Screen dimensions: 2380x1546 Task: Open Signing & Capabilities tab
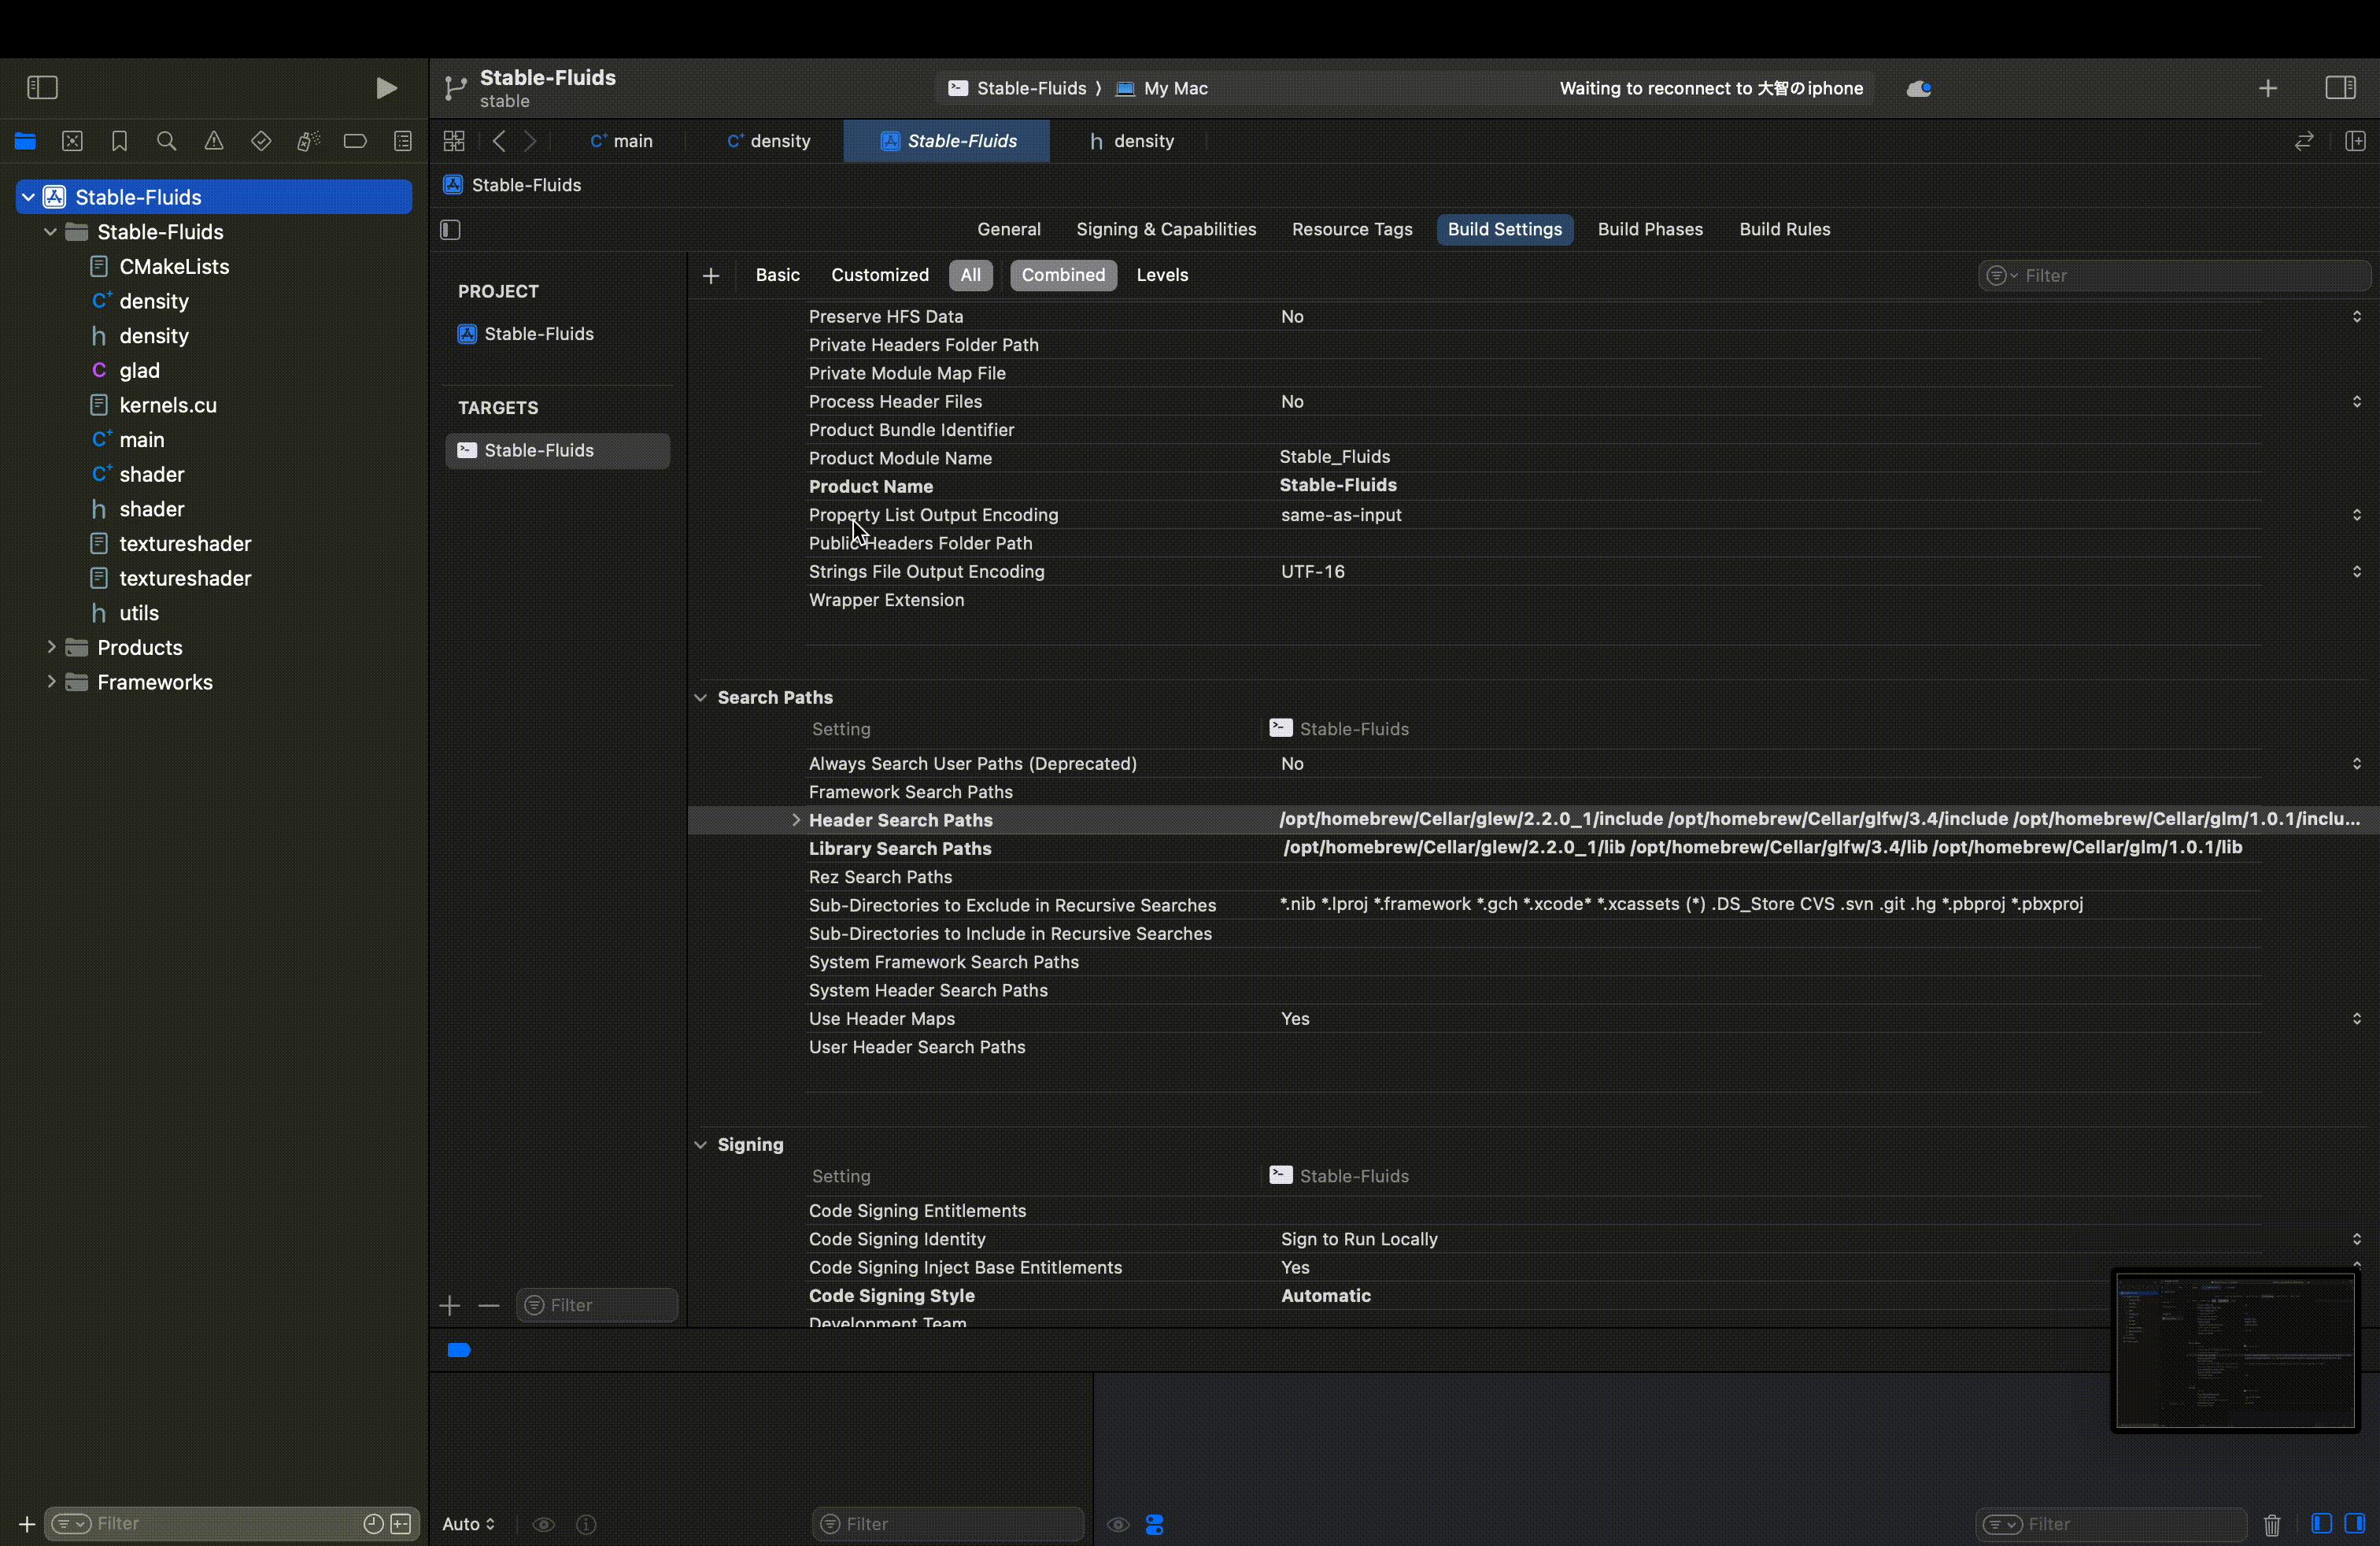[1166, 229]
